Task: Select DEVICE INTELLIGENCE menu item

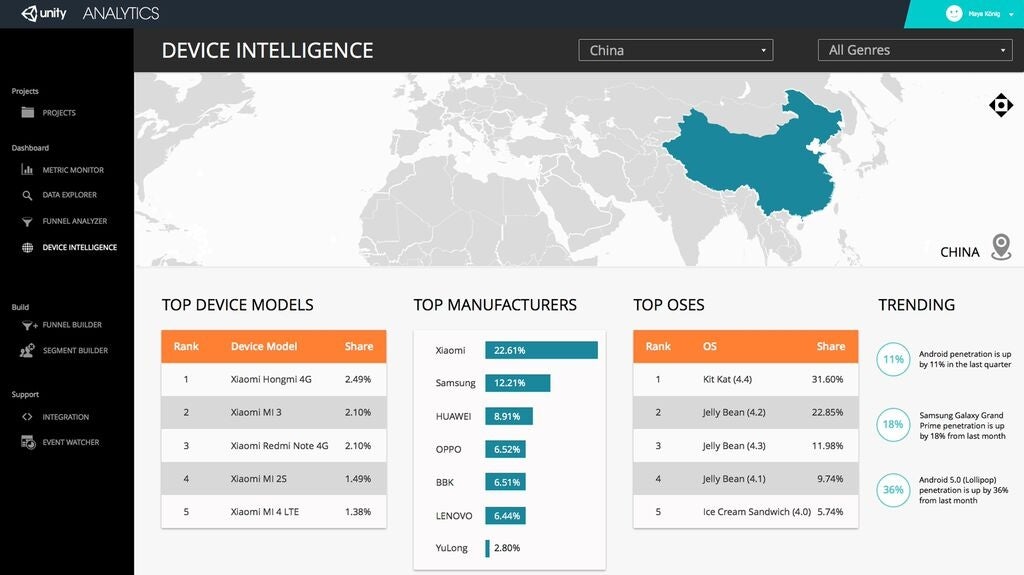Action: click(x=80, y=248)
